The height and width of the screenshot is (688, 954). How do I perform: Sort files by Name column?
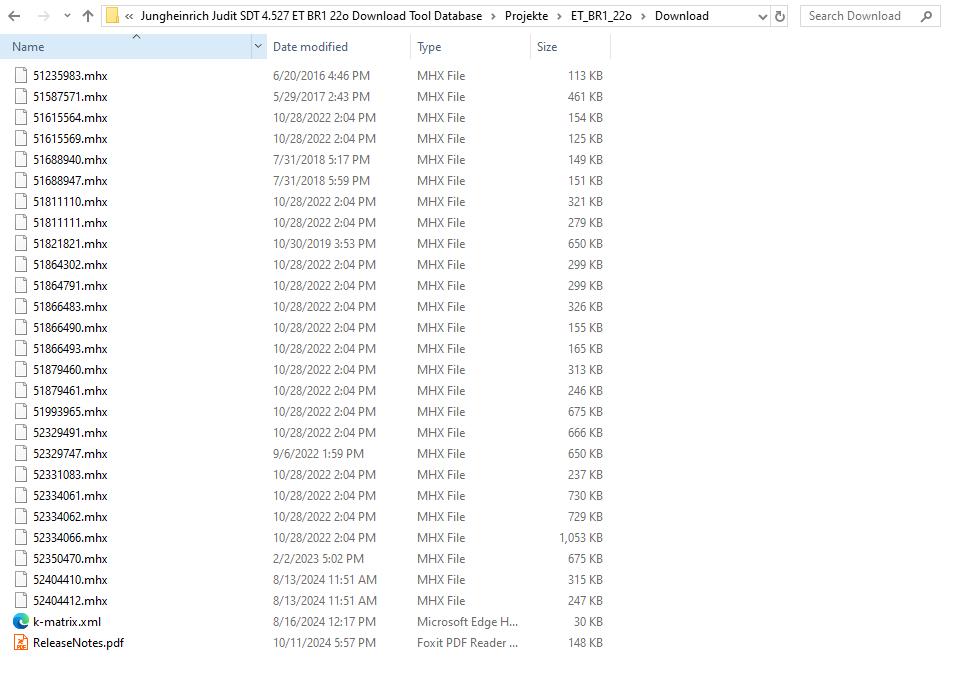coord(28,47)
